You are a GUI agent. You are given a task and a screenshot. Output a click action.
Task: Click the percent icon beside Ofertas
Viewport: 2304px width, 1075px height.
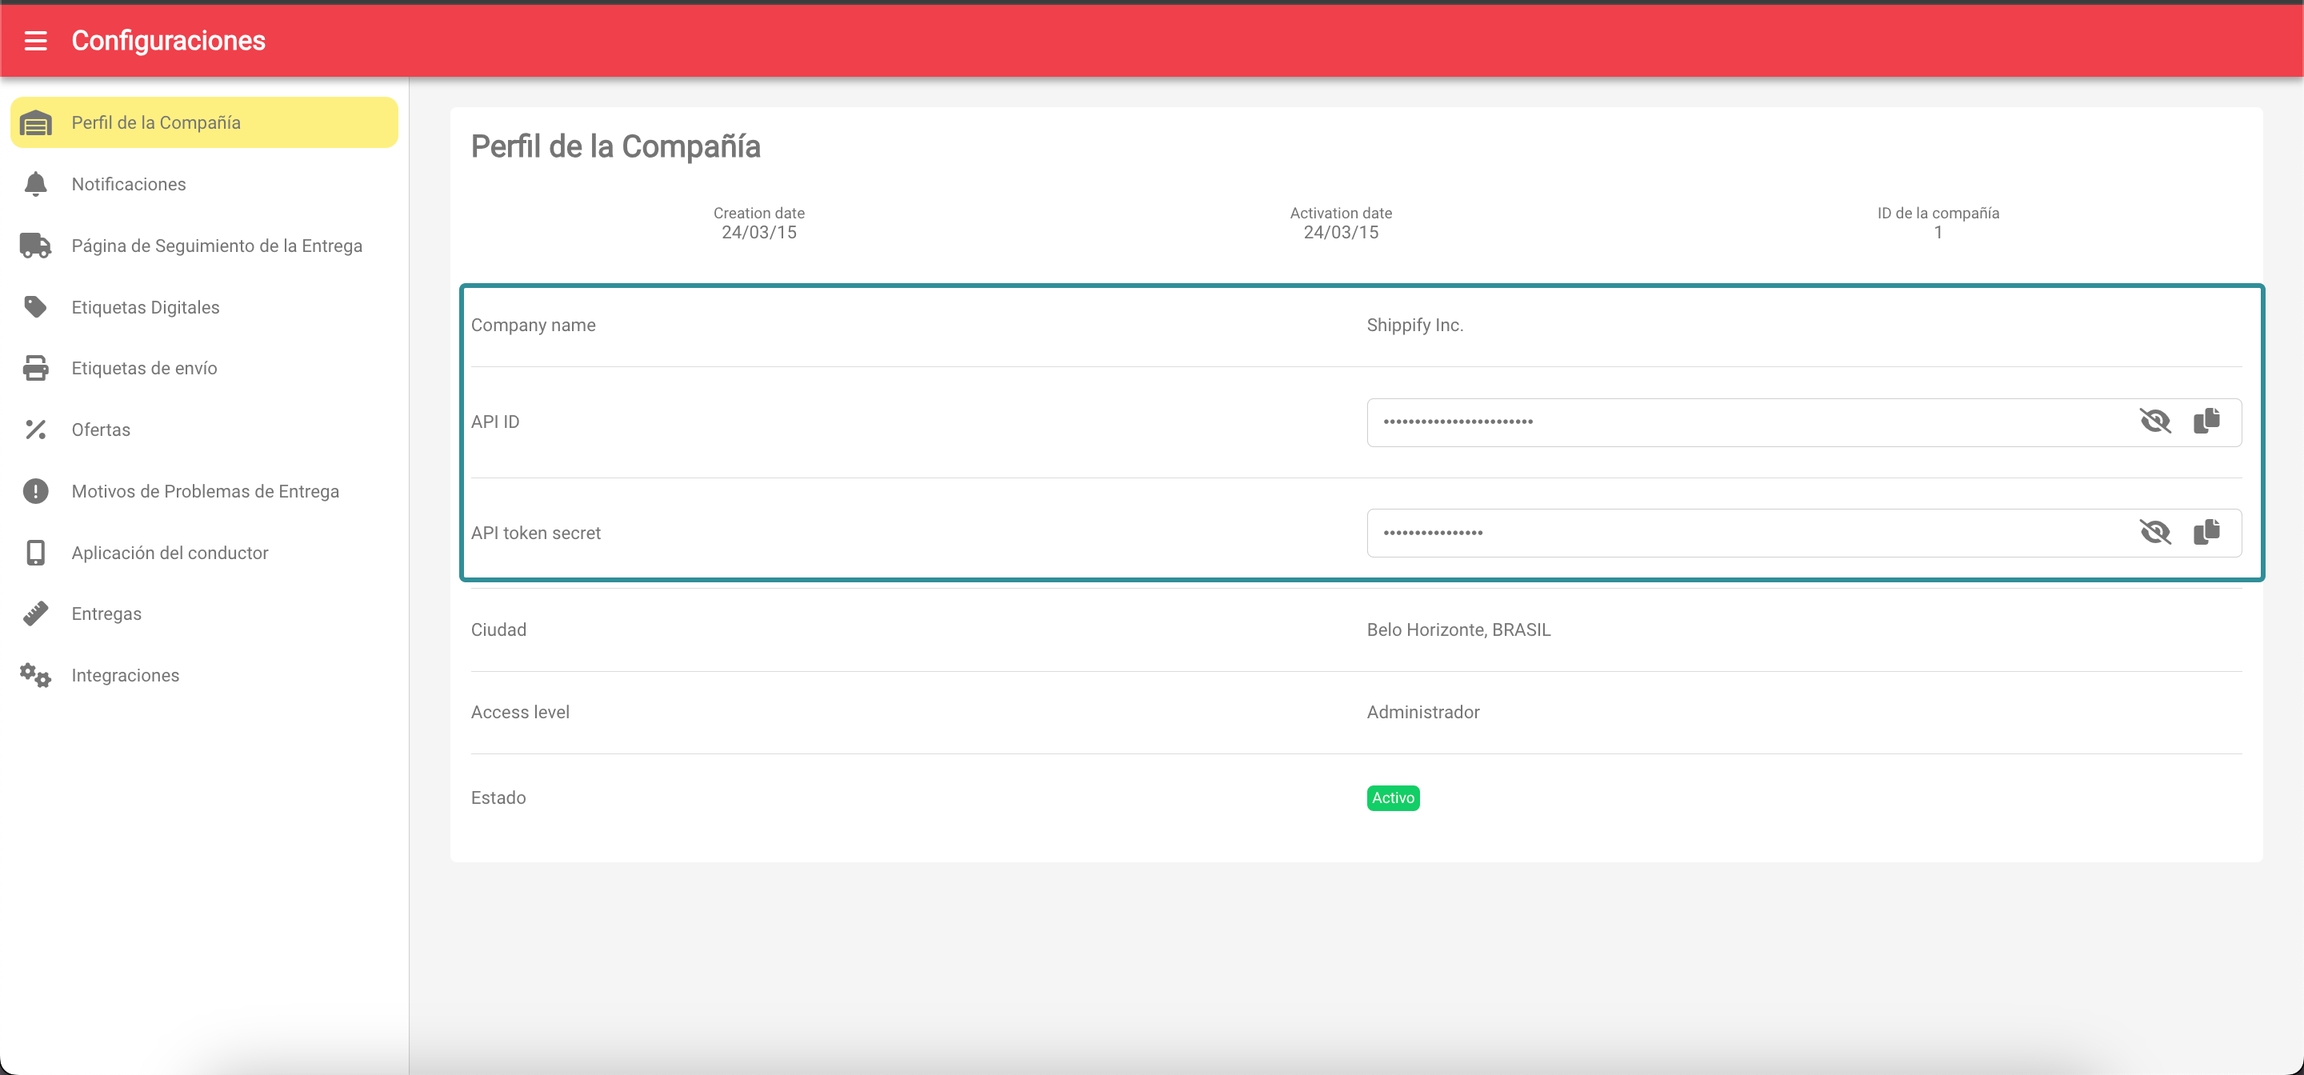tap(36, 430)
